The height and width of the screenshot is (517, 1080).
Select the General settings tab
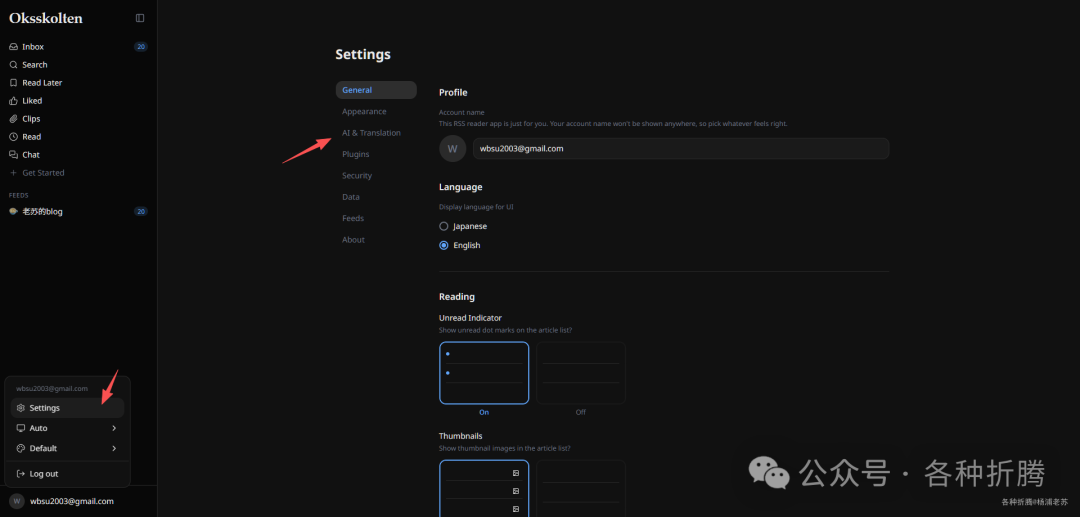376,90
